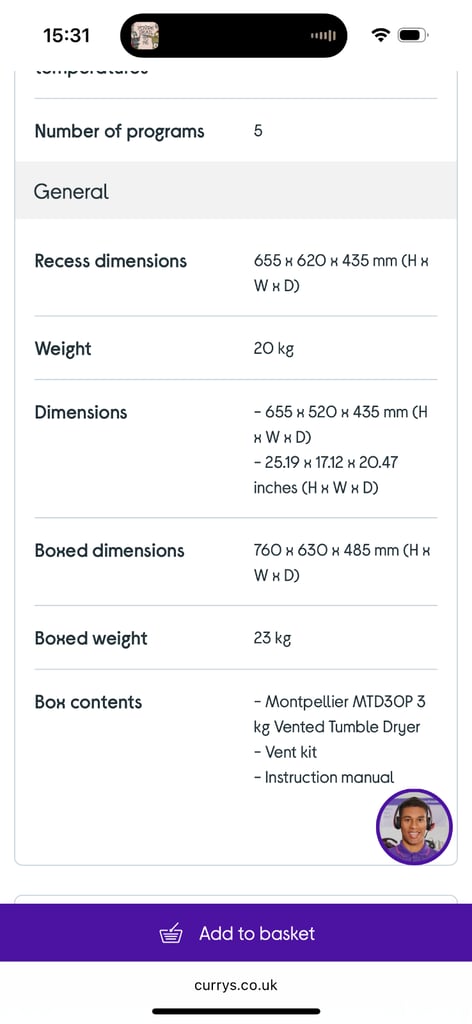
Task: Tap the Add to basket button
Action: [x=236, y=933]
